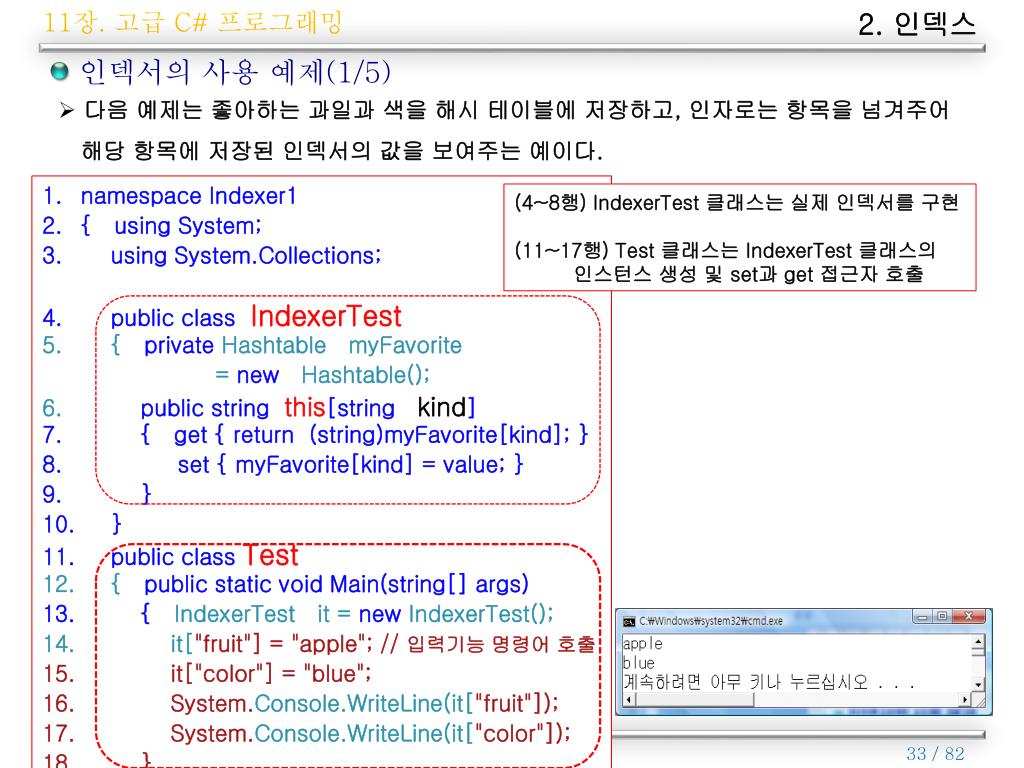Click the red 'IndexerTest' class name
Viewport: 1024px width, 768px height.
(326, 316)
